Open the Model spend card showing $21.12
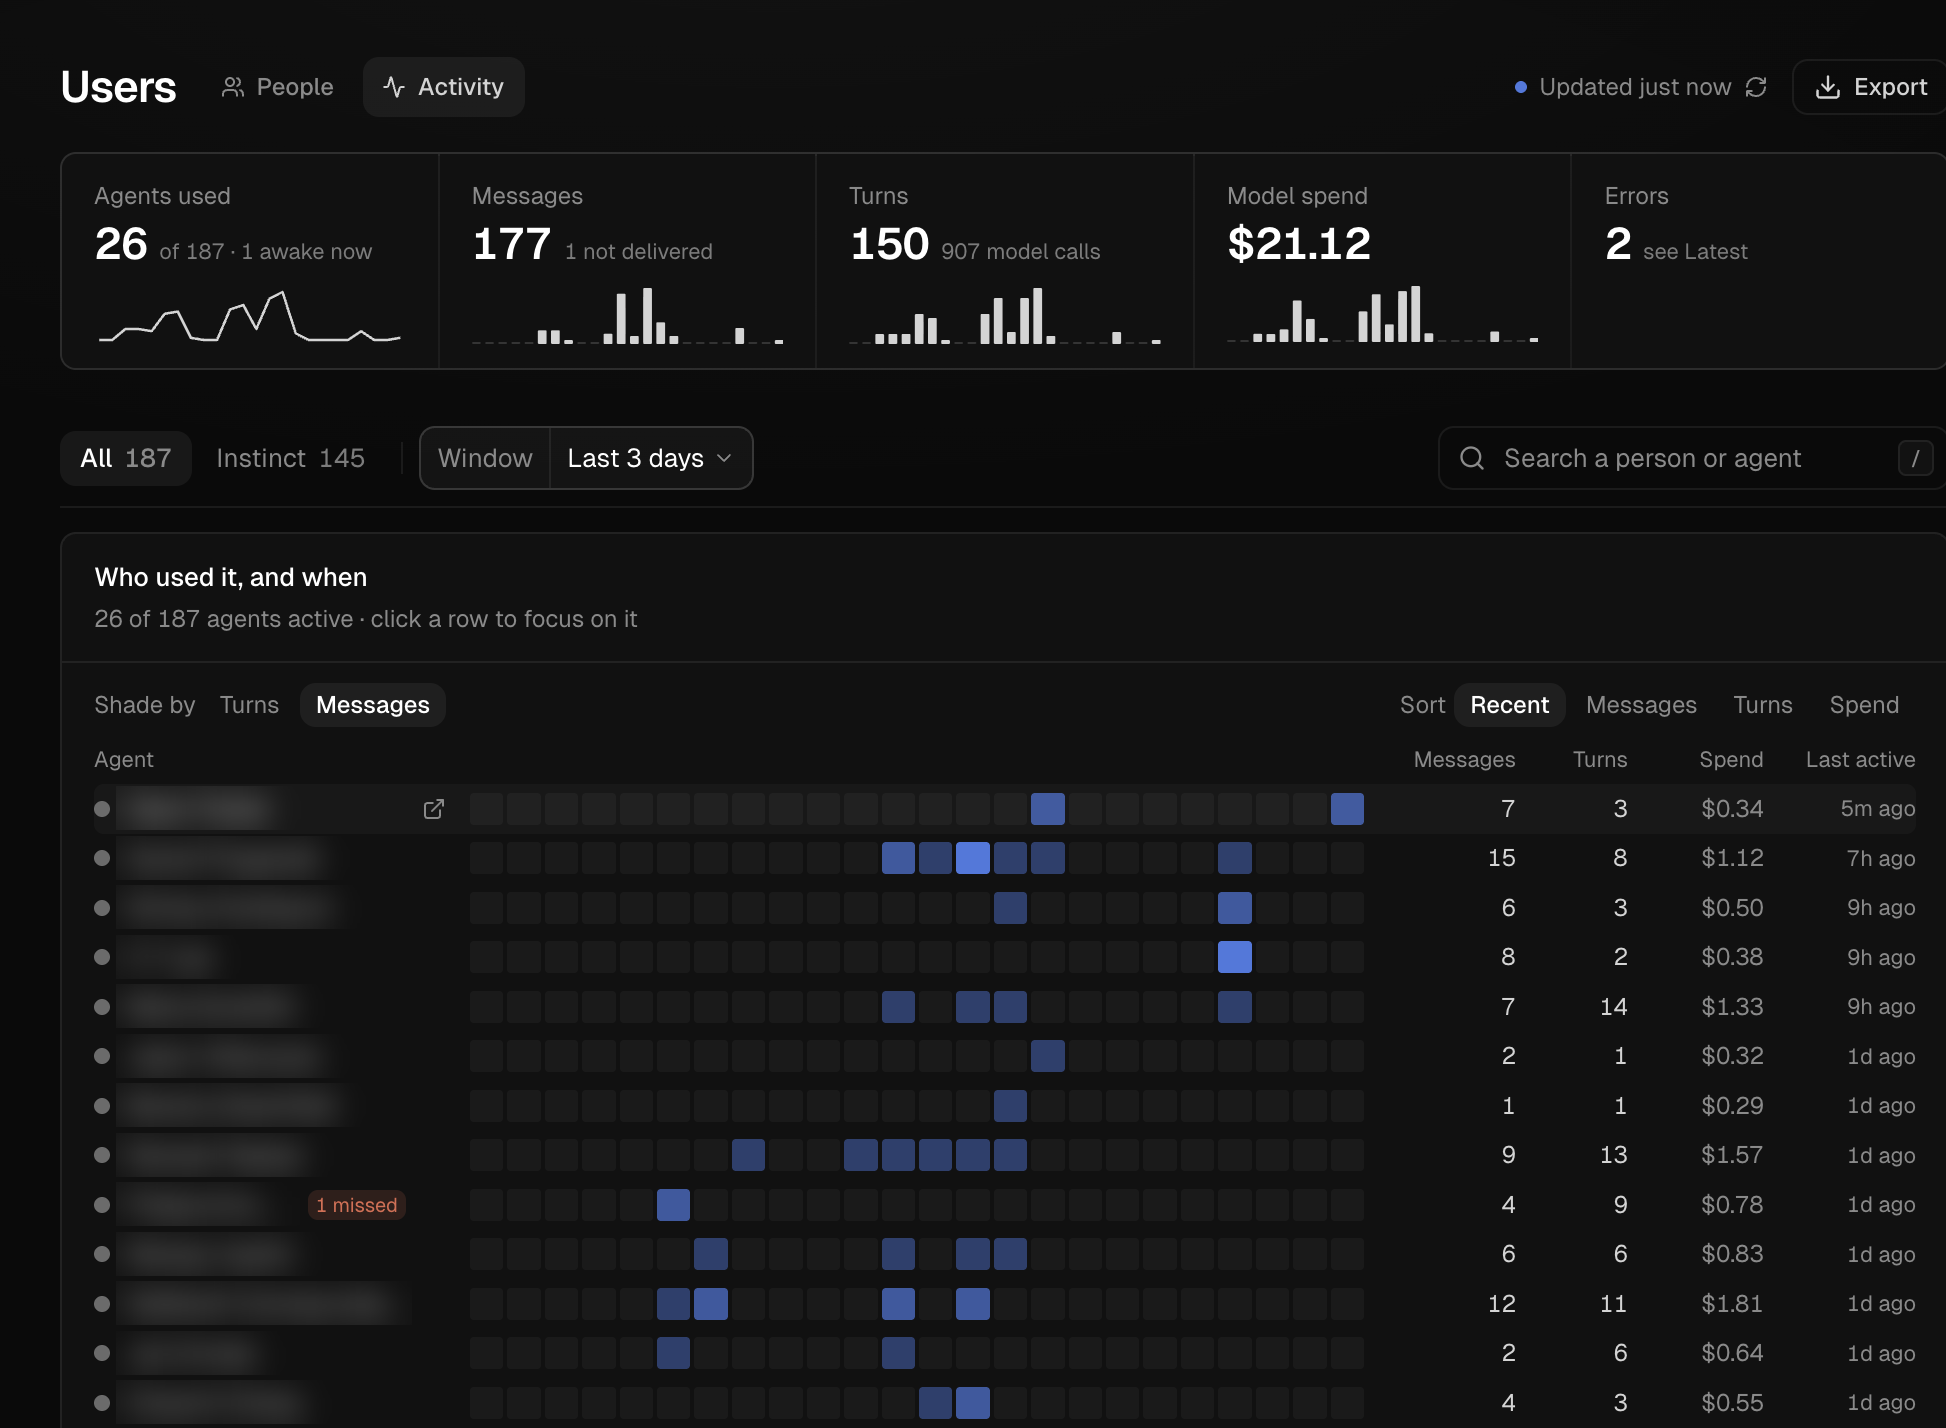 pos(1382,261)
